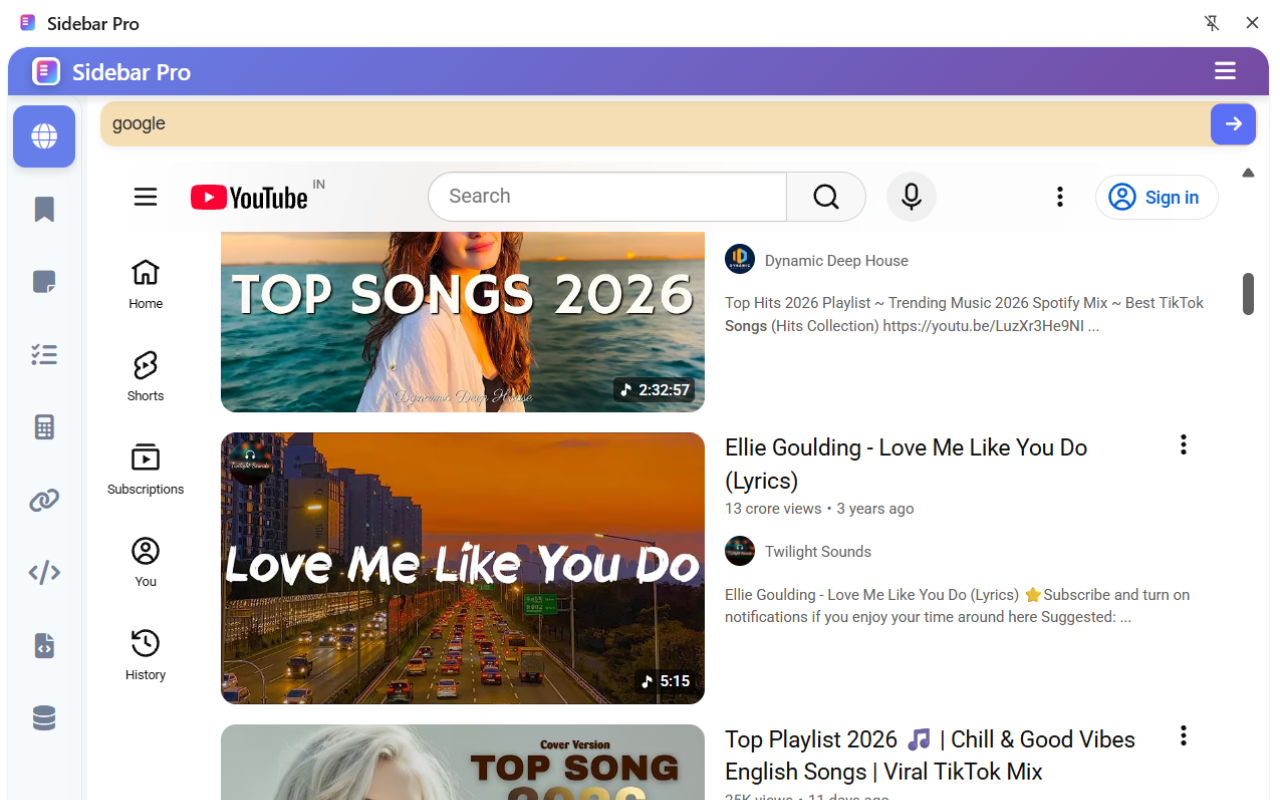
Task: Open the code file sidebar tool
Action: tap(44, 645)
